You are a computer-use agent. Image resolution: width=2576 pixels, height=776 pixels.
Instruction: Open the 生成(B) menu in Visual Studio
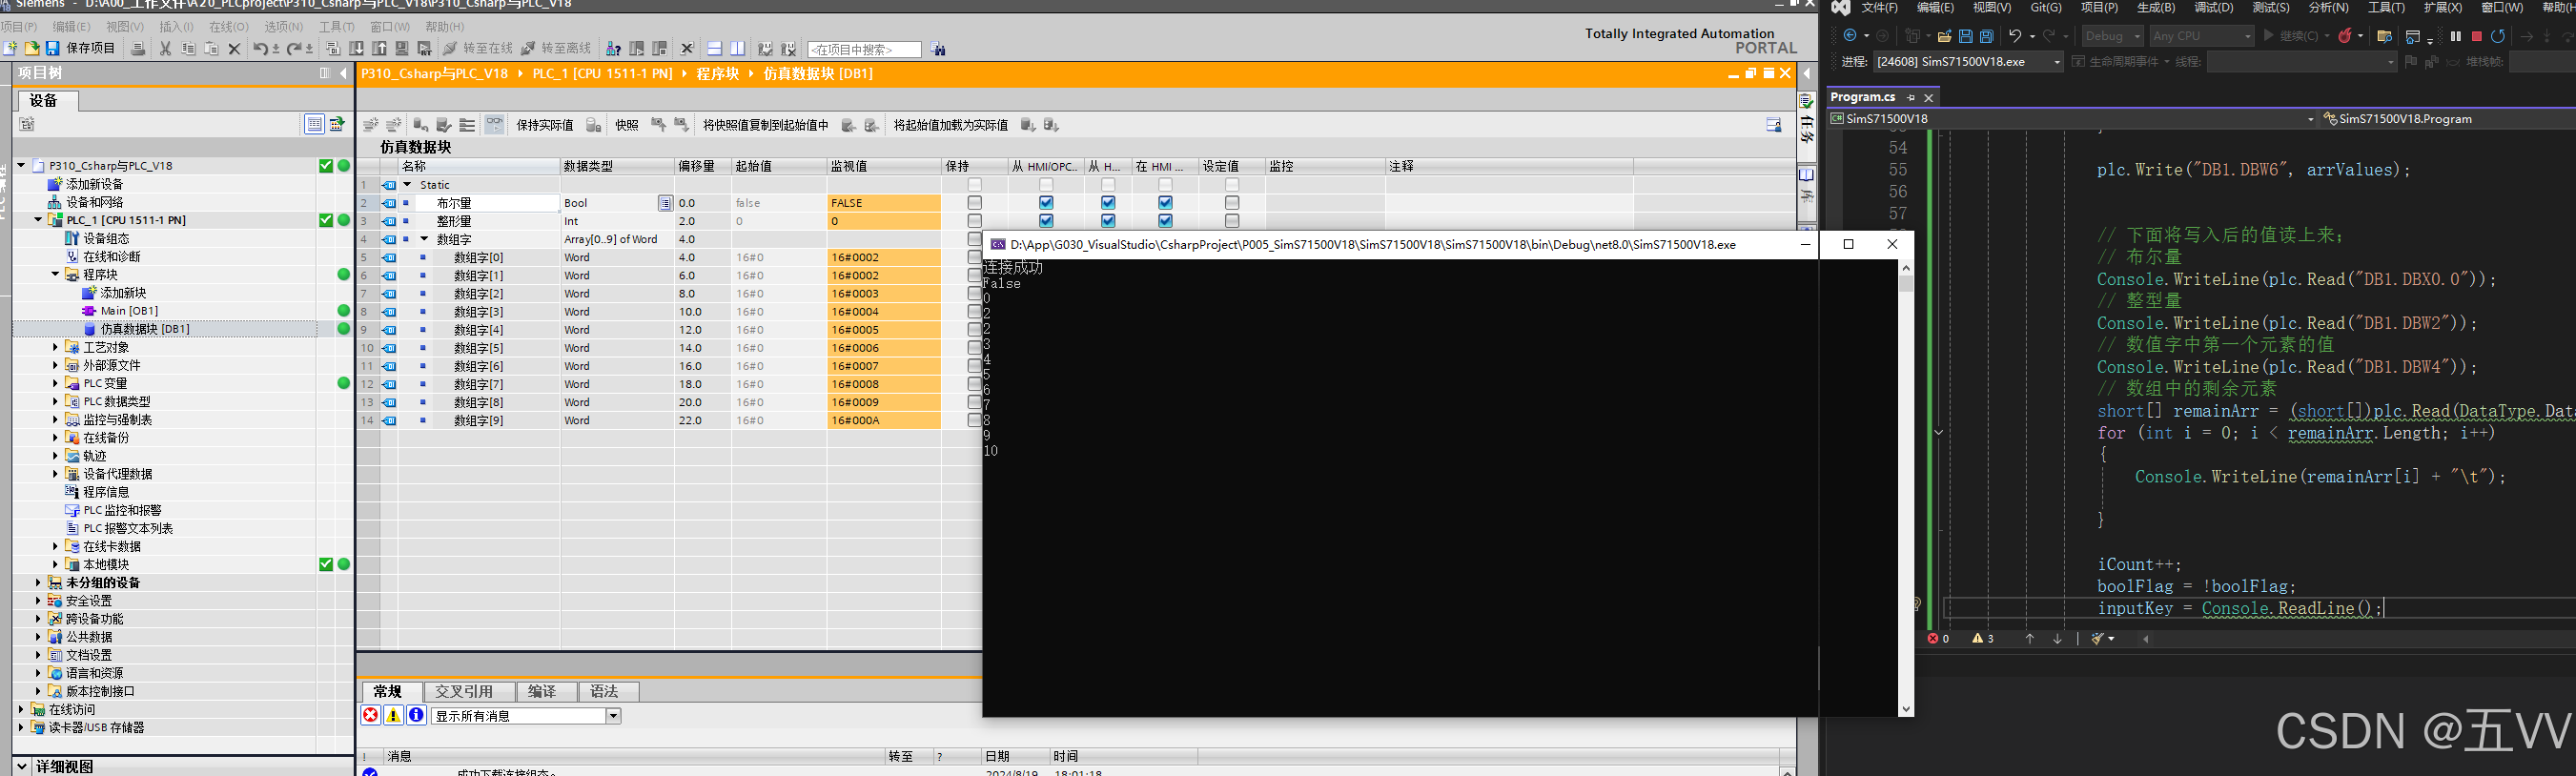point(2156,8)
